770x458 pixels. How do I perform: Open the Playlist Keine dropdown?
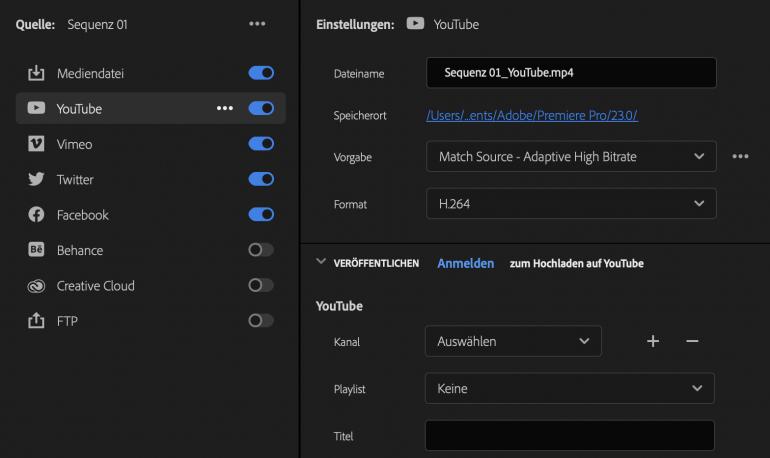[570, 388]
